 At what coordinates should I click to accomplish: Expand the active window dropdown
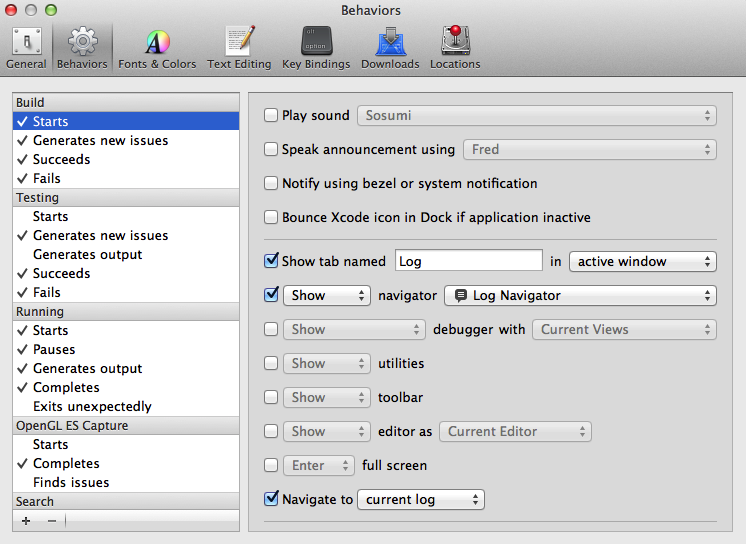pyautogui.click(x=642, y=262)
